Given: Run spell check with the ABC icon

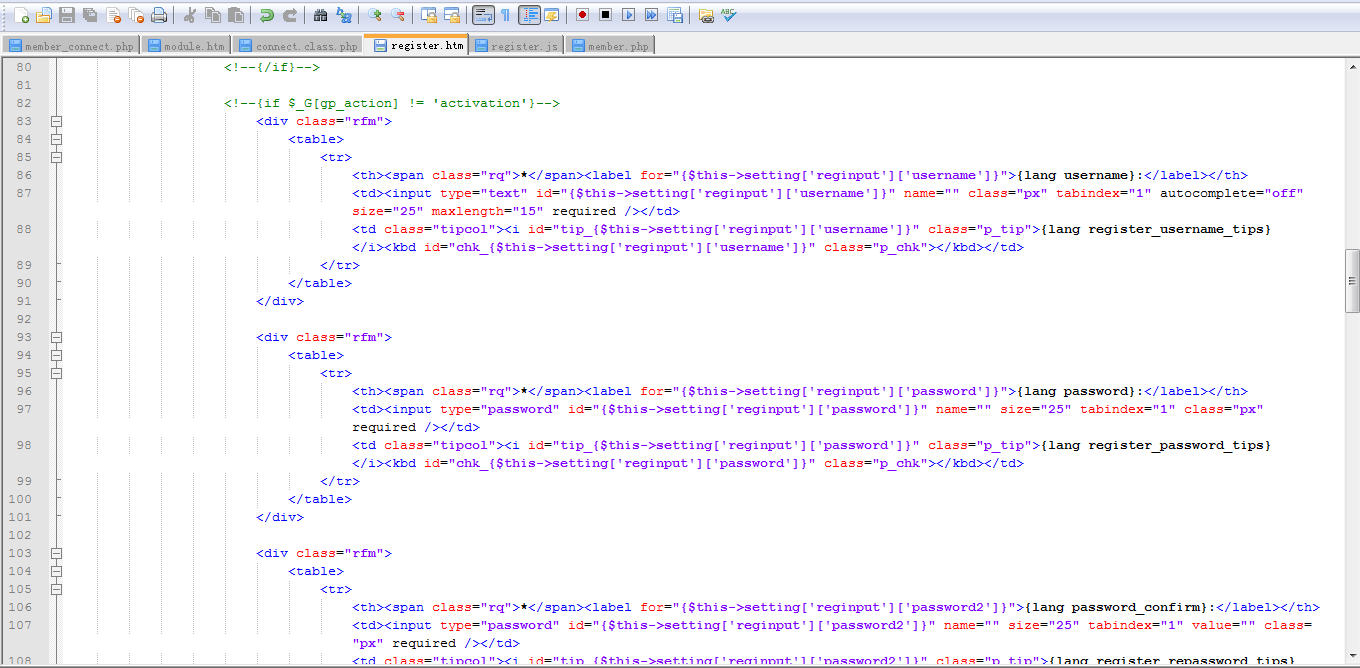Looking at the screenshot, I should click(x=729, y=15).
